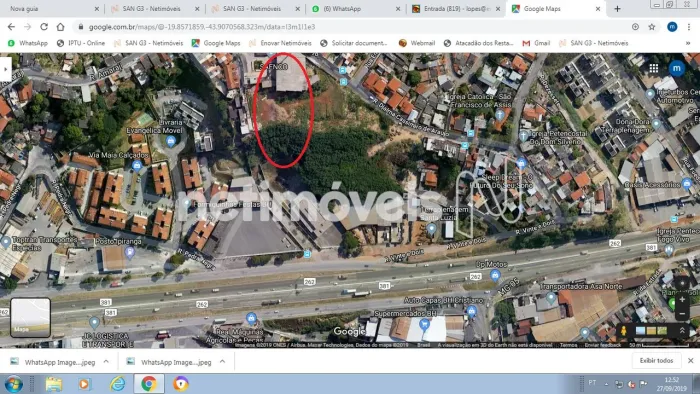Viewport: 700px width, 394px height.
Task: Click the Livraria Evangelica Movel pin
Action: coord(171,142)
